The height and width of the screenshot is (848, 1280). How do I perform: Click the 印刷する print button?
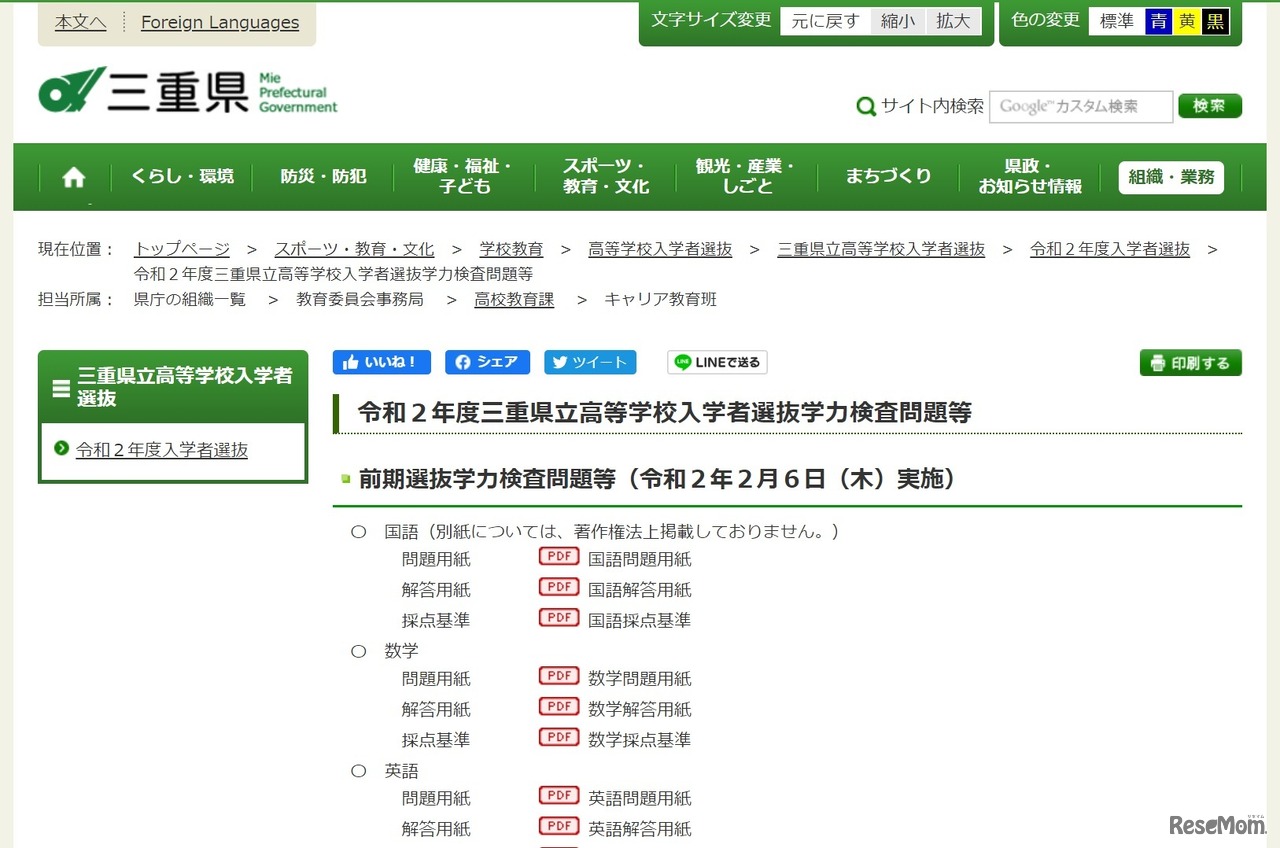click(1190, 362)
